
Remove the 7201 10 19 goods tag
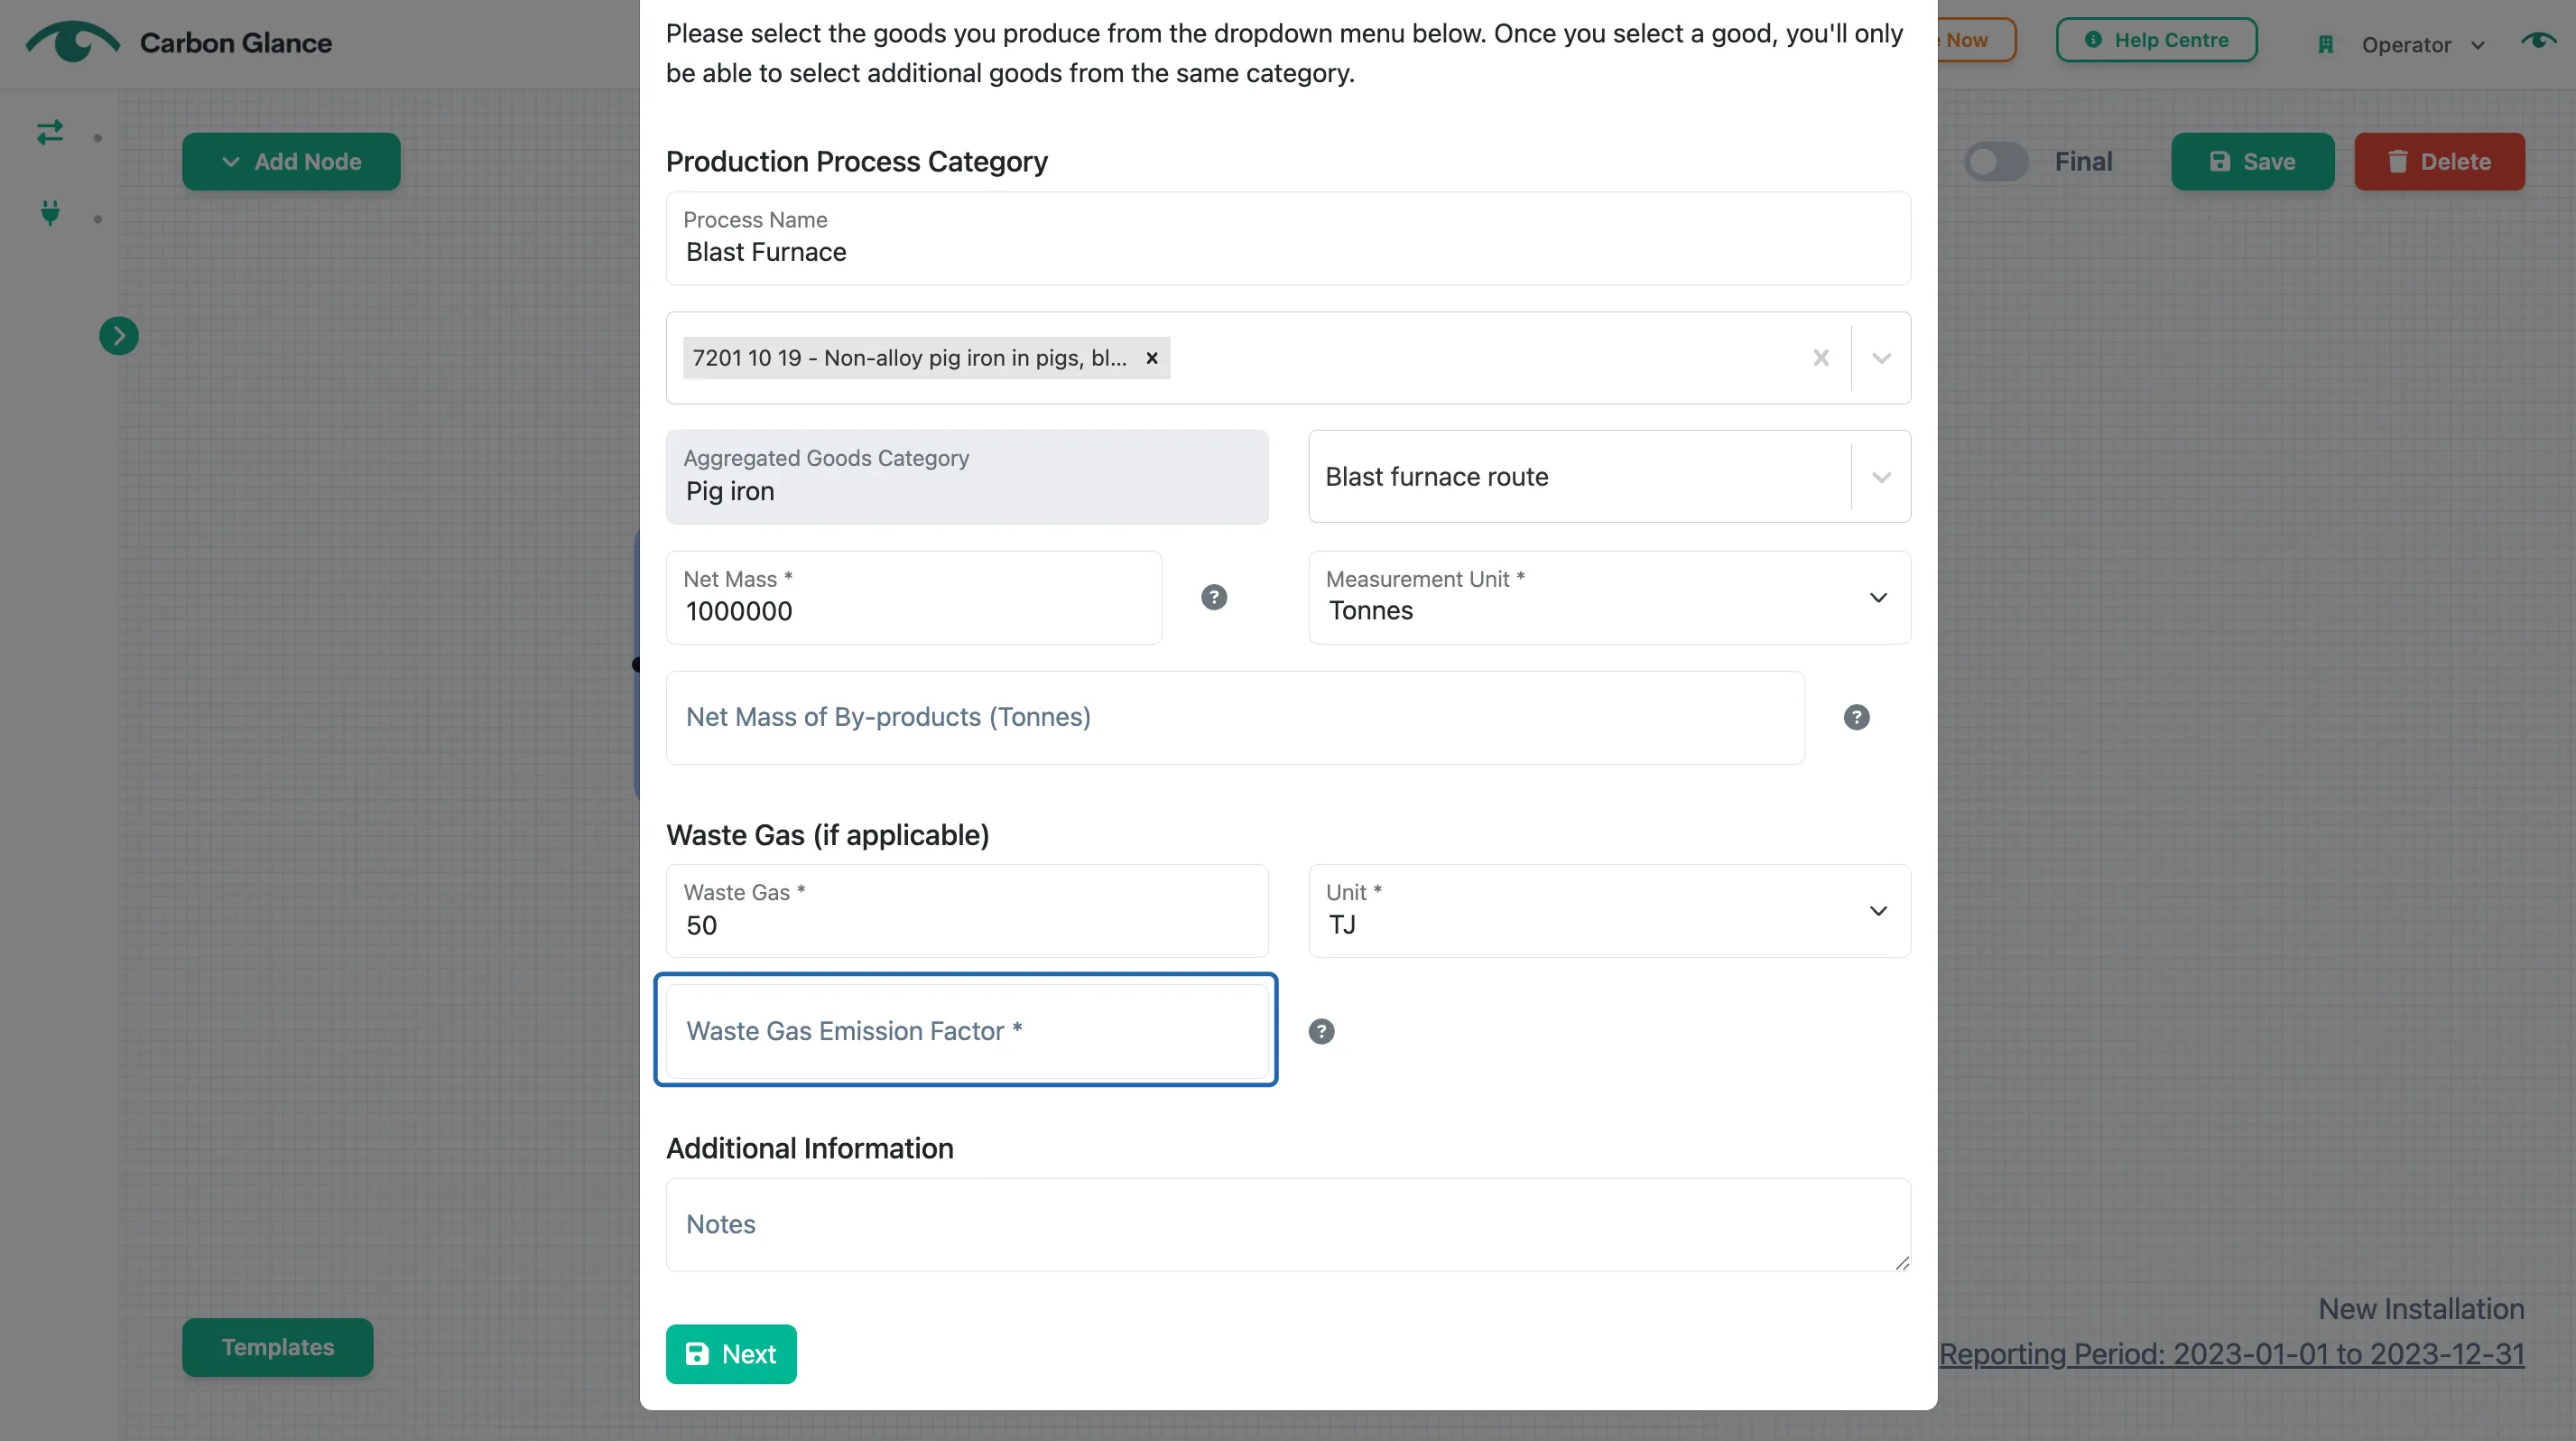point(1152,358)
